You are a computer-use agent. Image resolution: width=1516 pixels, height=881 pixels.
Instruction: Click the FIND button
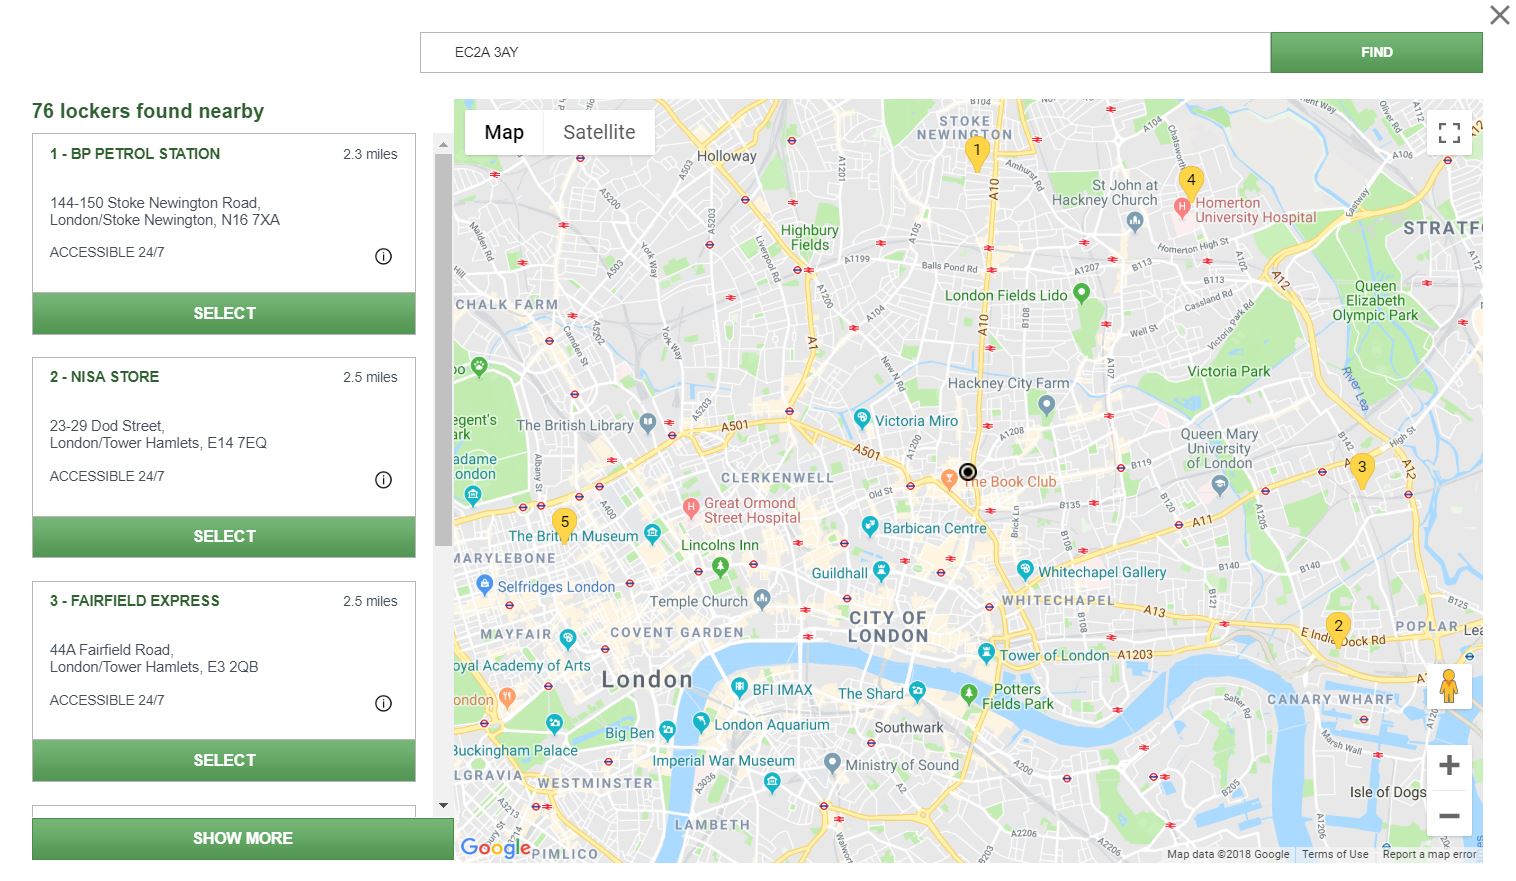tap(1376, 52)
